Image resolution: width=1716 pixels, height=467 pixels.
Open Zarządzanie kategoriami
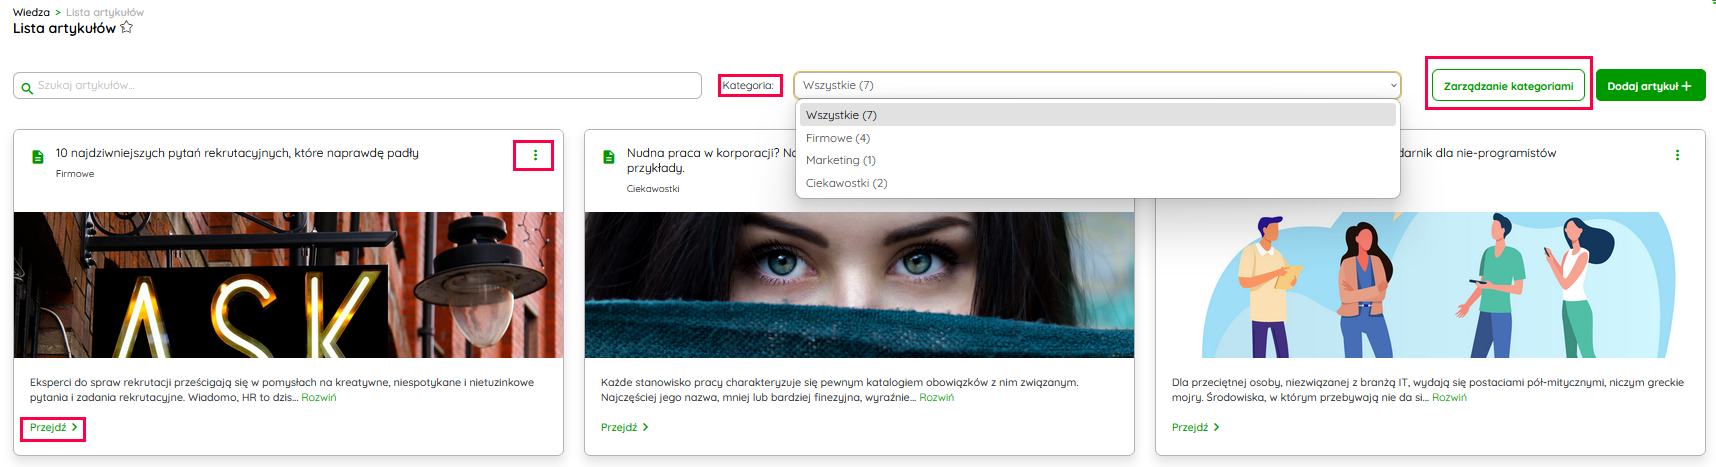pos(1508,86)
